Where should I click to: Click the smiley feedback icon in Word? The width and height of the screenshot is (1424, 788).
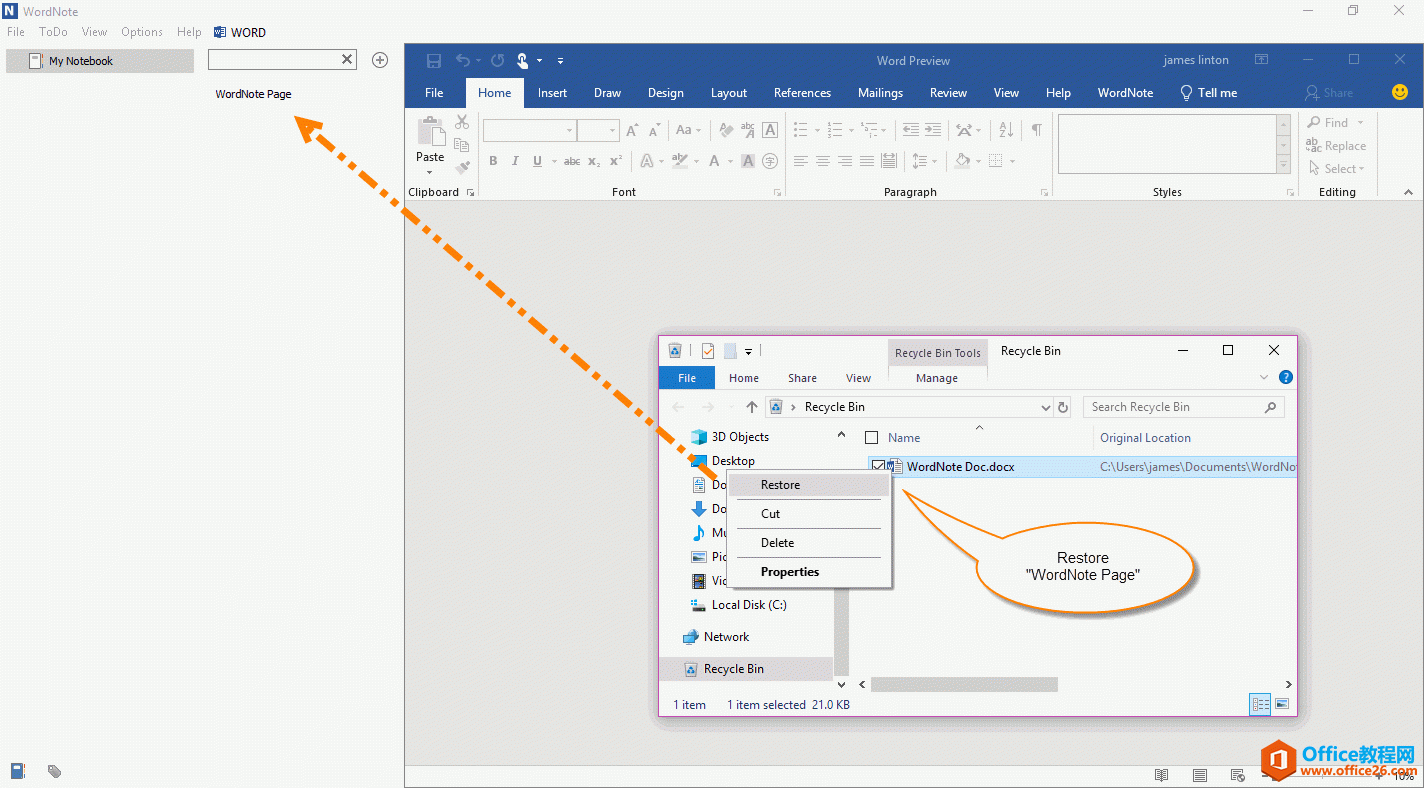(1400, 92)
